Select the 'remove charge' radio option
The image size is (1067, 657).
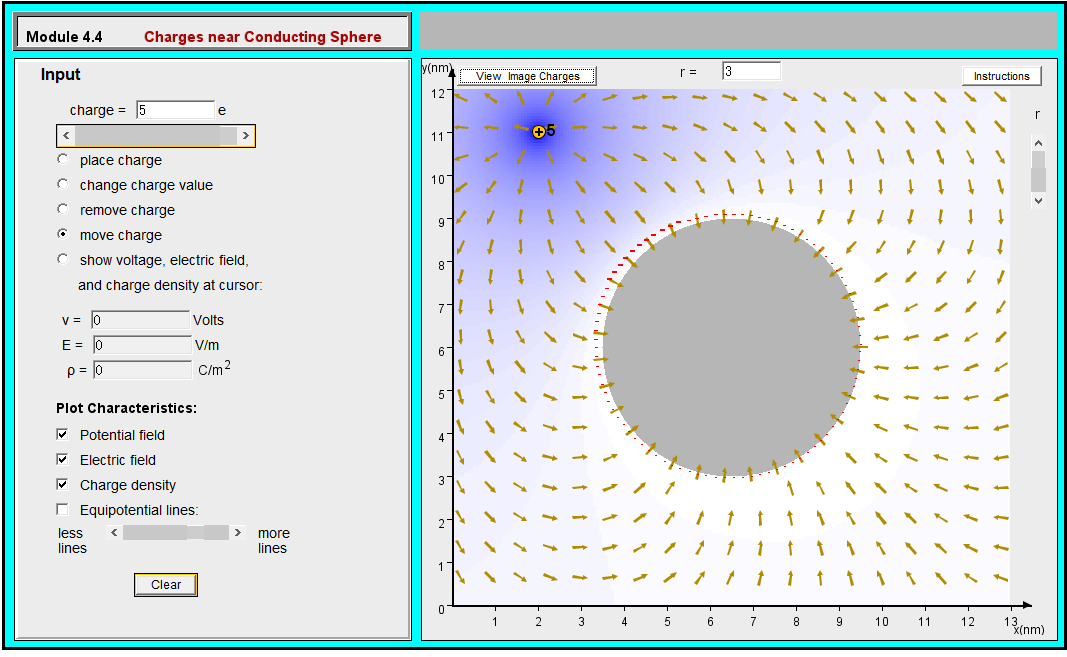(x=62, y=209)
